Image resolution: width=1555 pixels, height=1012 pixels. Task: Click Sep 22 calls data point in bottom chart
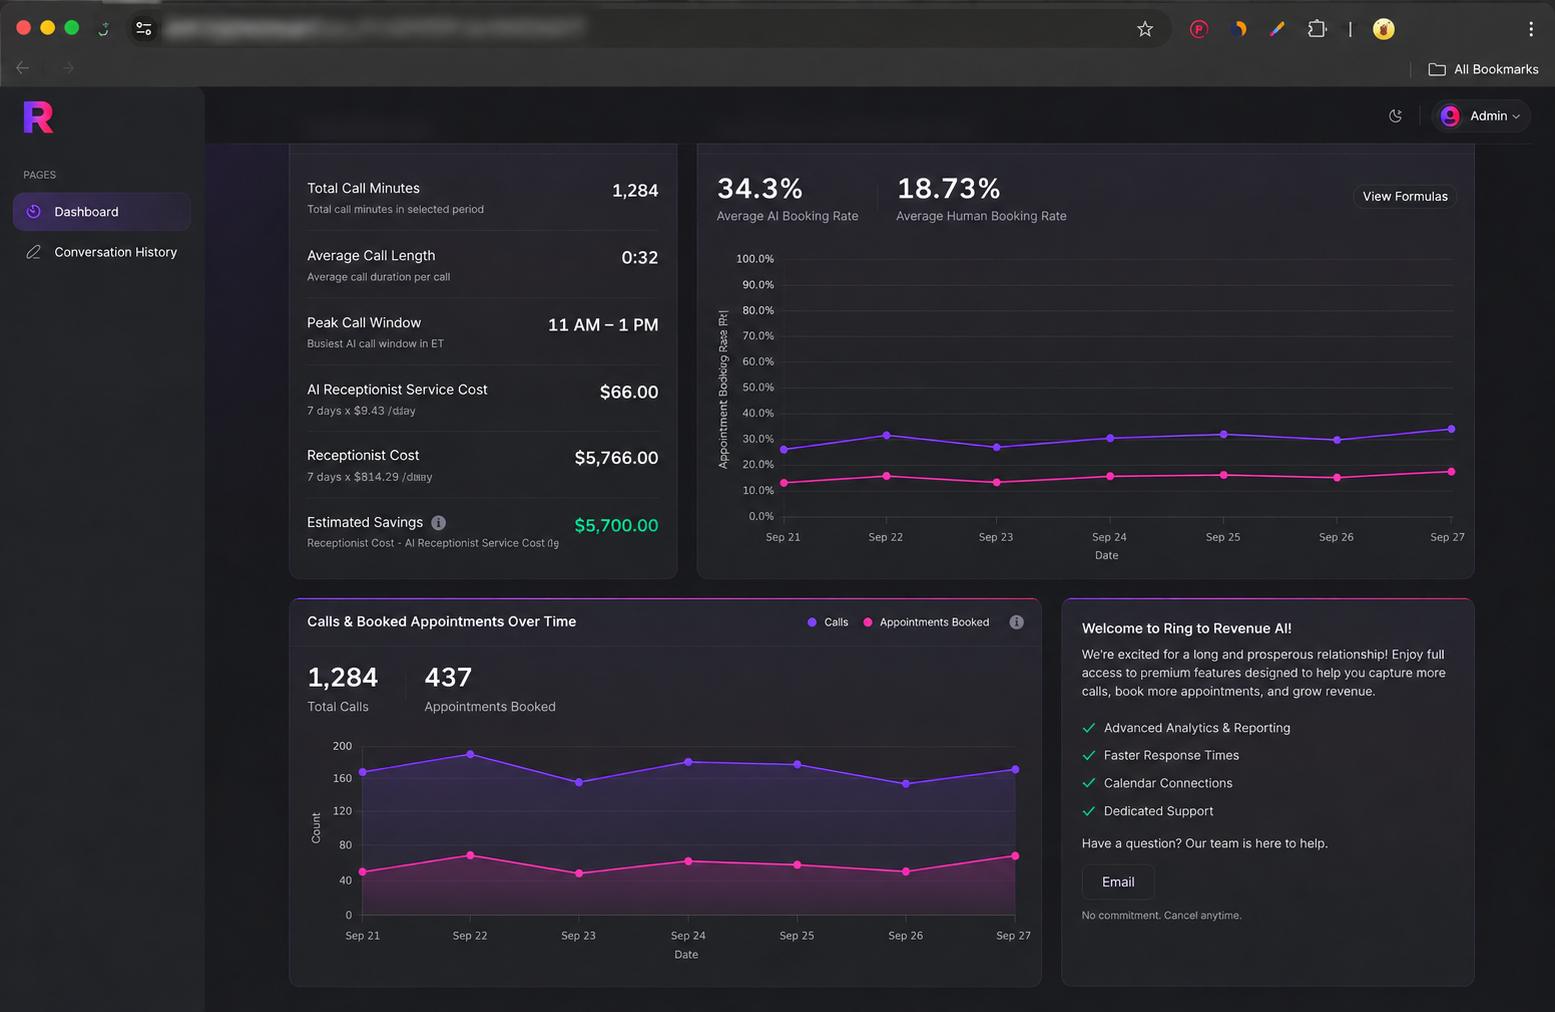[x=470, y=754]
